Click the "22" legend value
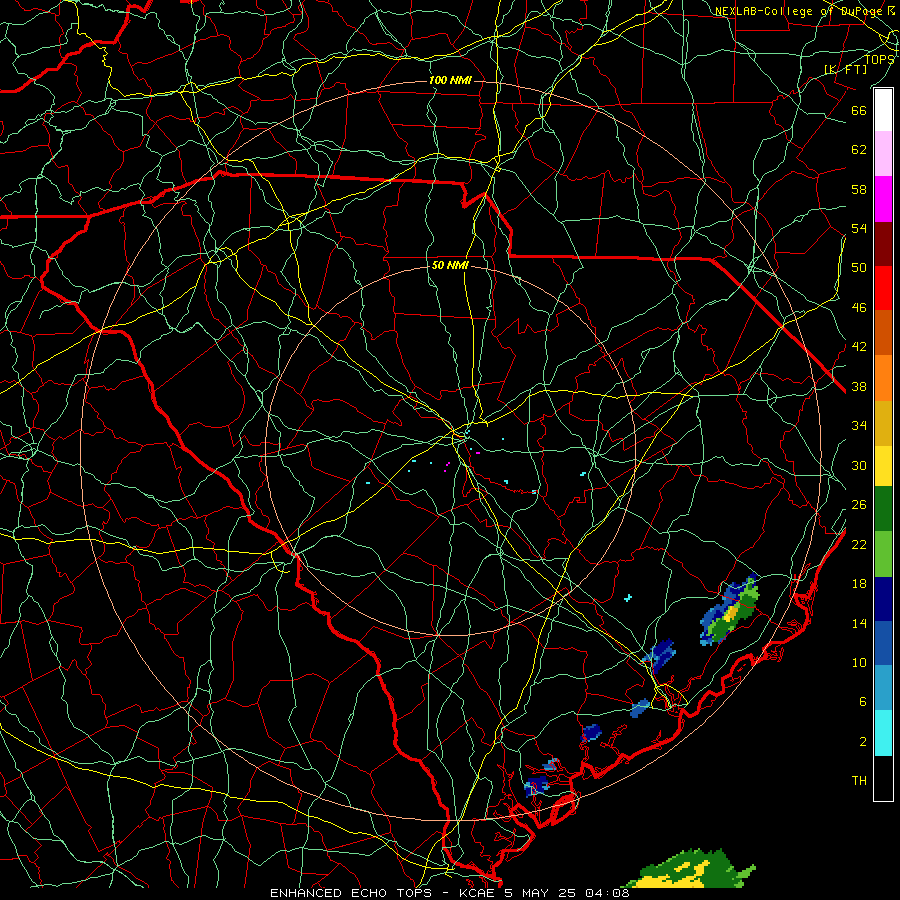The image size is (900, 900). [x=859, y=544]
